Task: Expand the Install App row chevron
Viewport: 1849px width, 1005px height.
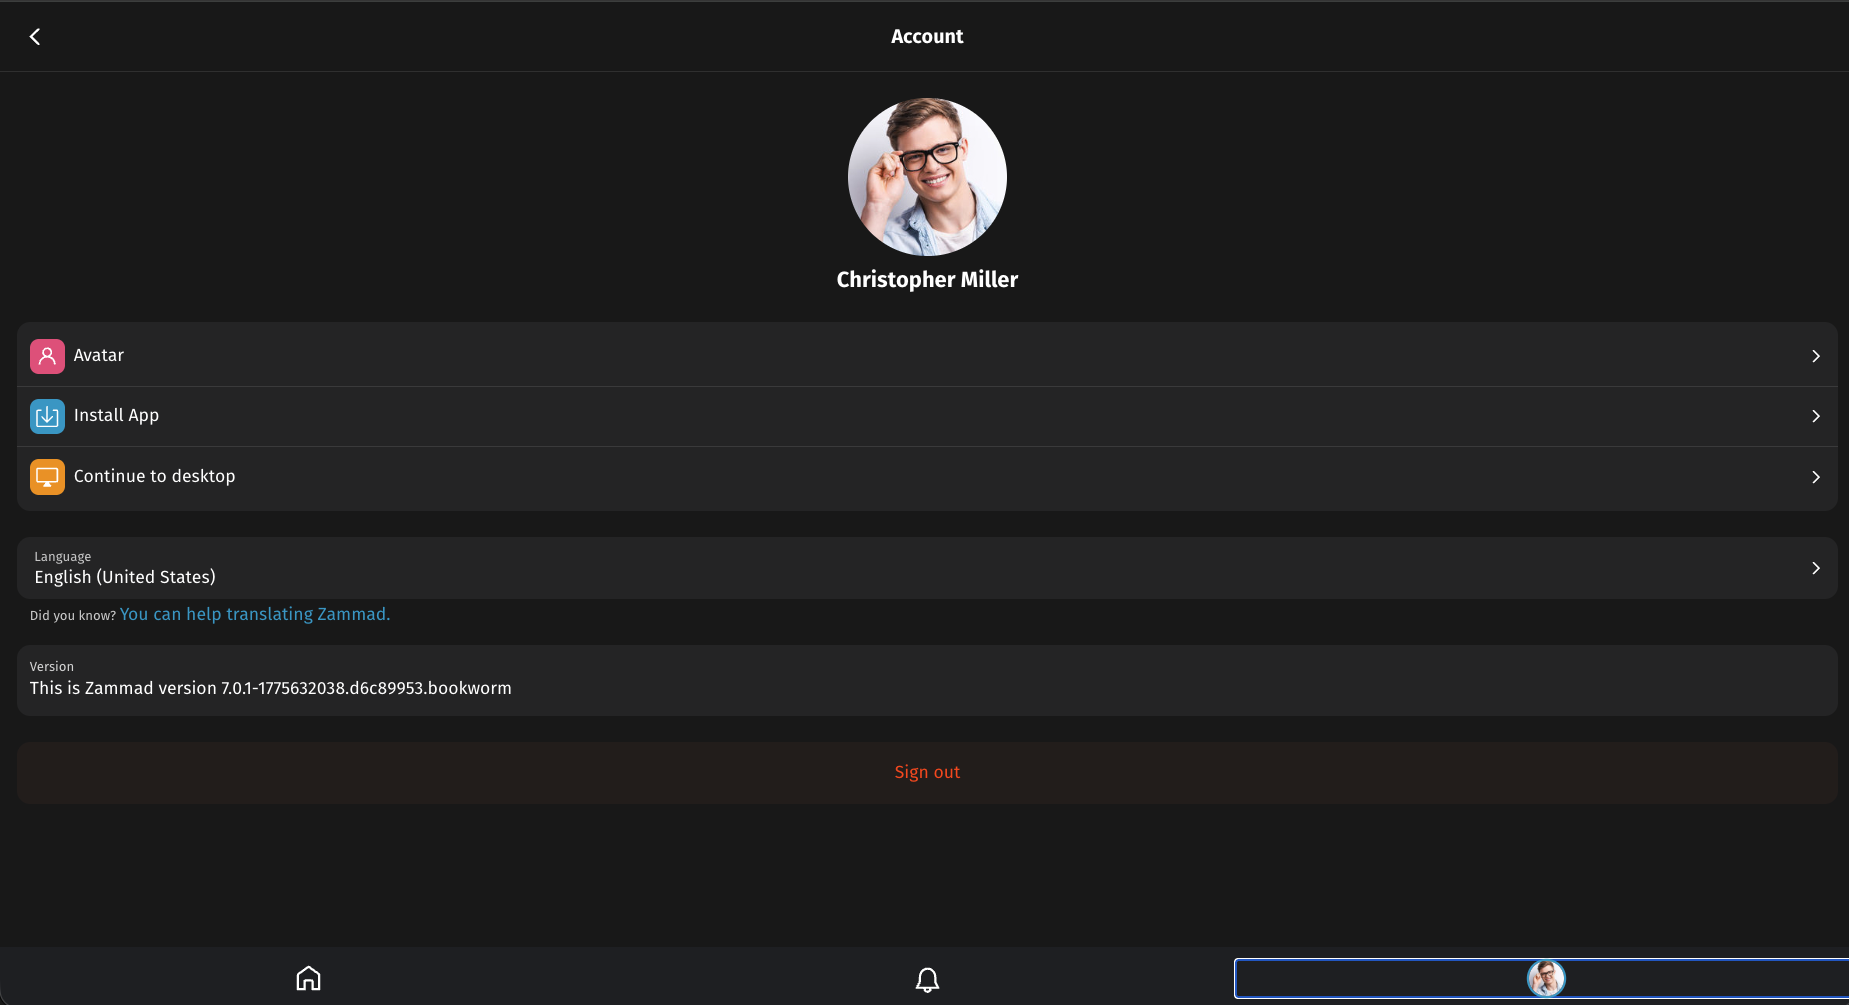Action: [x=1815, y=416]
